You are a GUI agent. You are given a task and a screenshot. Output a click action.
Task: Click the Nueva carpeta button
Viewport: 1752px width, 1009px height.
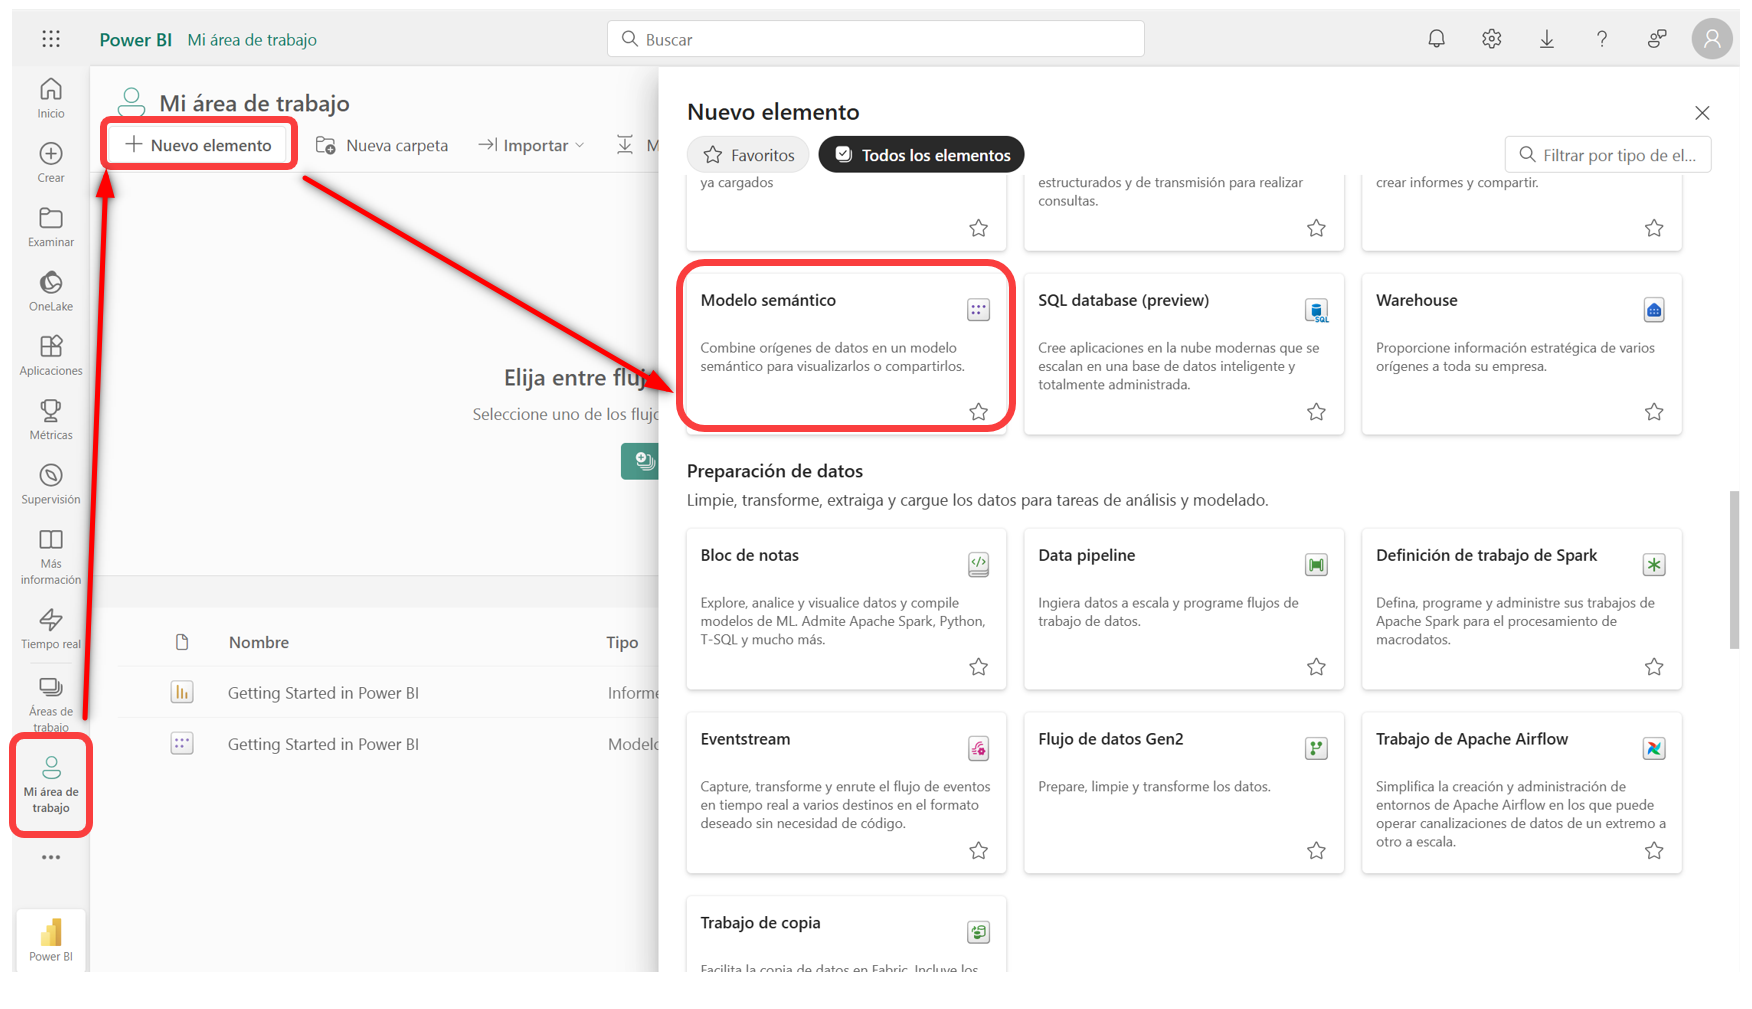(x=382, y=145)
